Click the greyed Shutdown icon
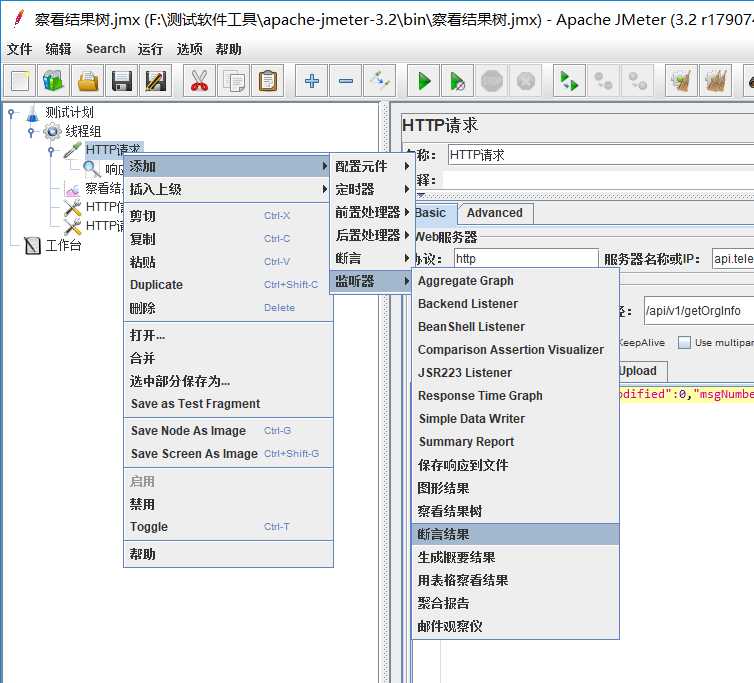This screenshot has height=683, width=754. coord(526,81)
